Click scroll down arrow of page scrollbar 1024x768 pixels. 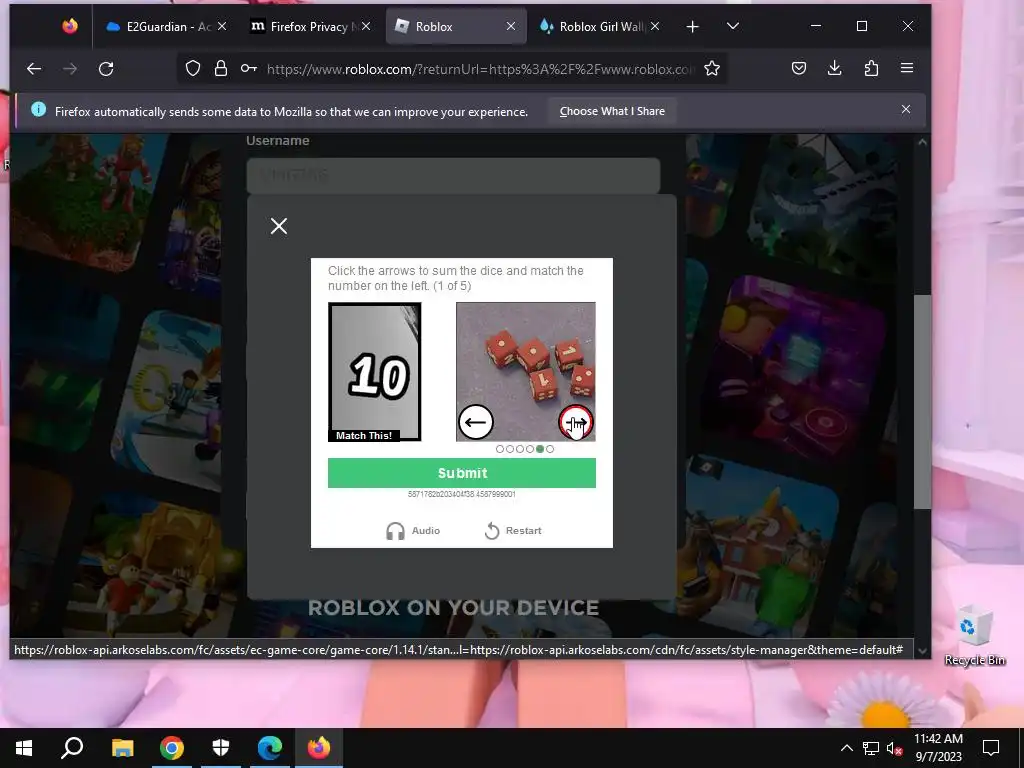(922, 650)
